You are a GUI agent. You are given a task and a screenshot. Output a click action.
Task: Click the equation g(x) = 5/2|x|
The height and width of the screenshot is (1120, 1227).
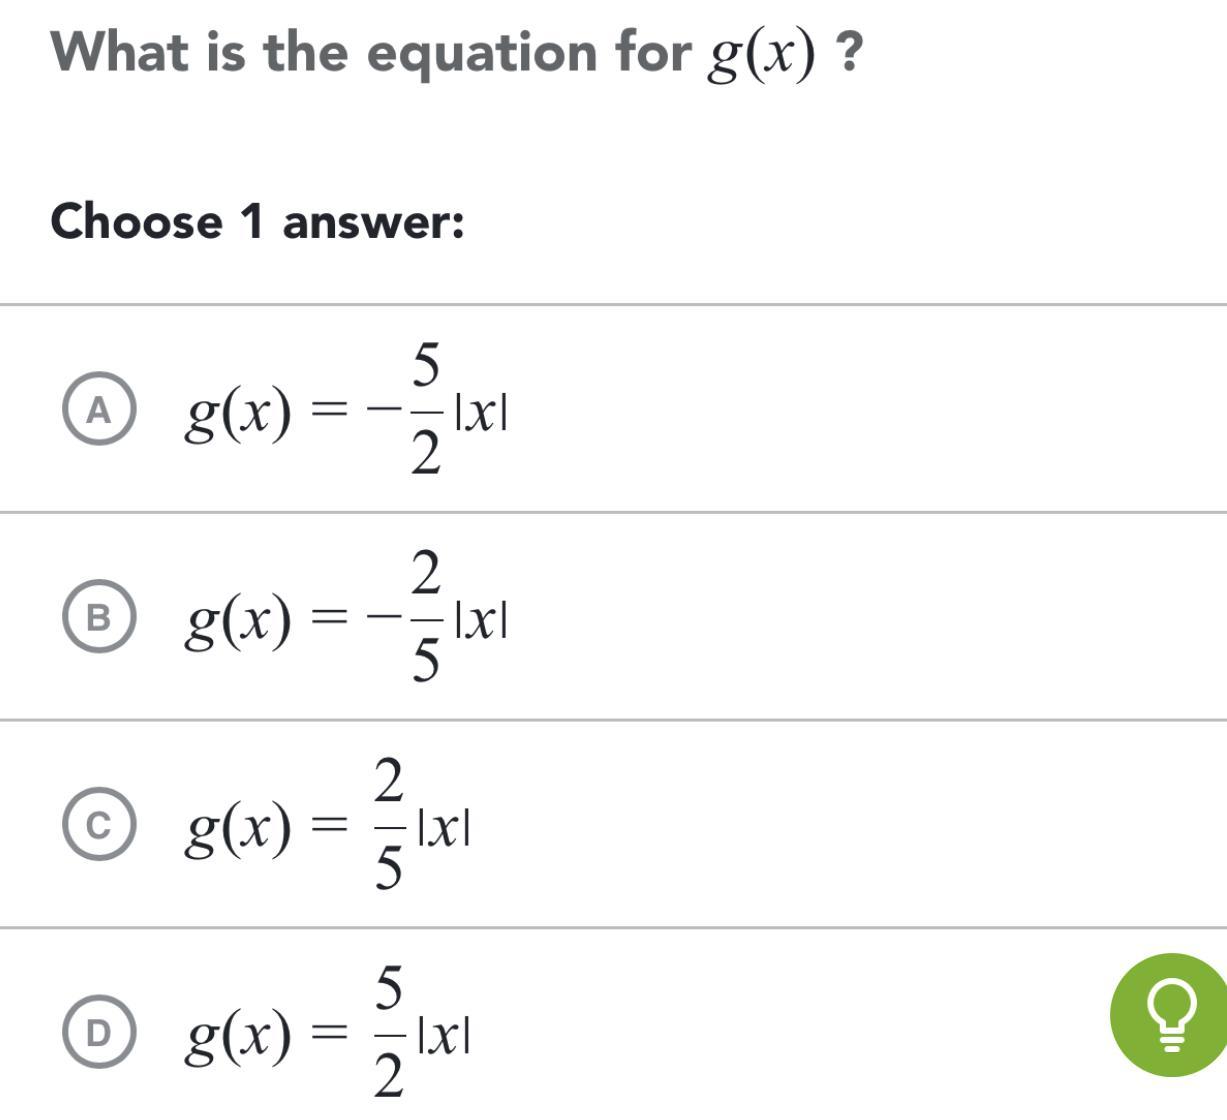pyautogui.click(x=326, y=1032)
